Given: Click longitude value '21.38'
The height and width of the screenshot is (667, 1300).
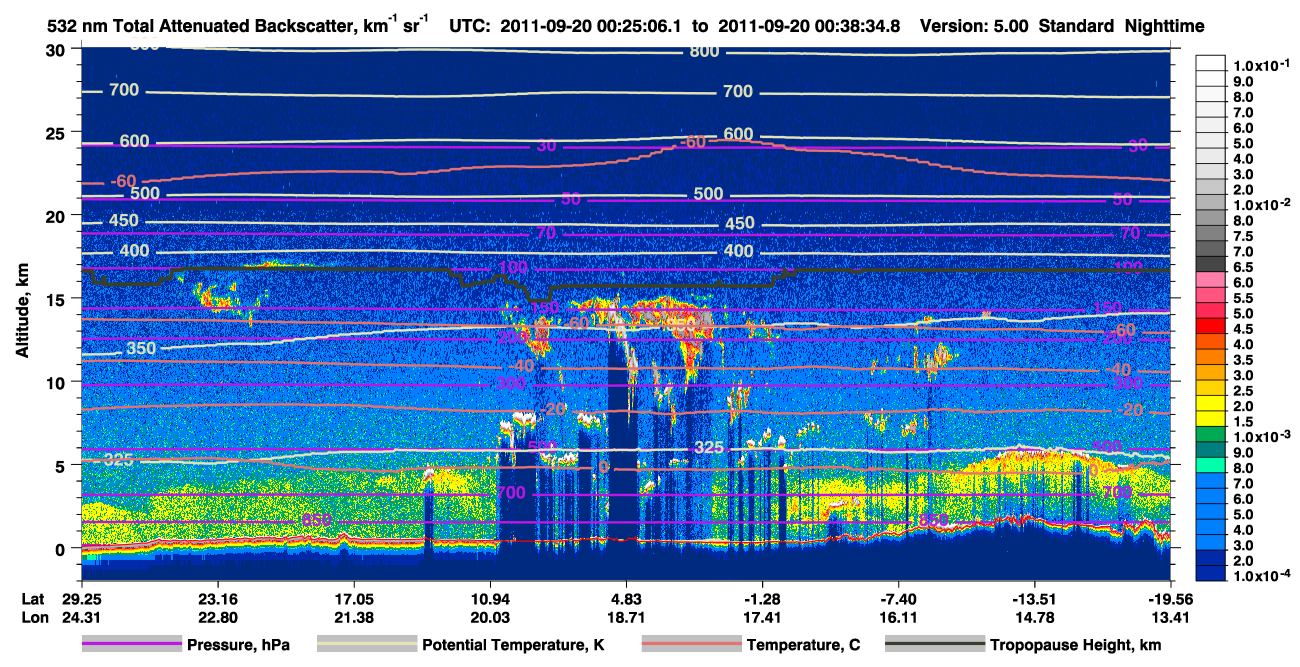Looking at the screenshot, I should (354, 617).
